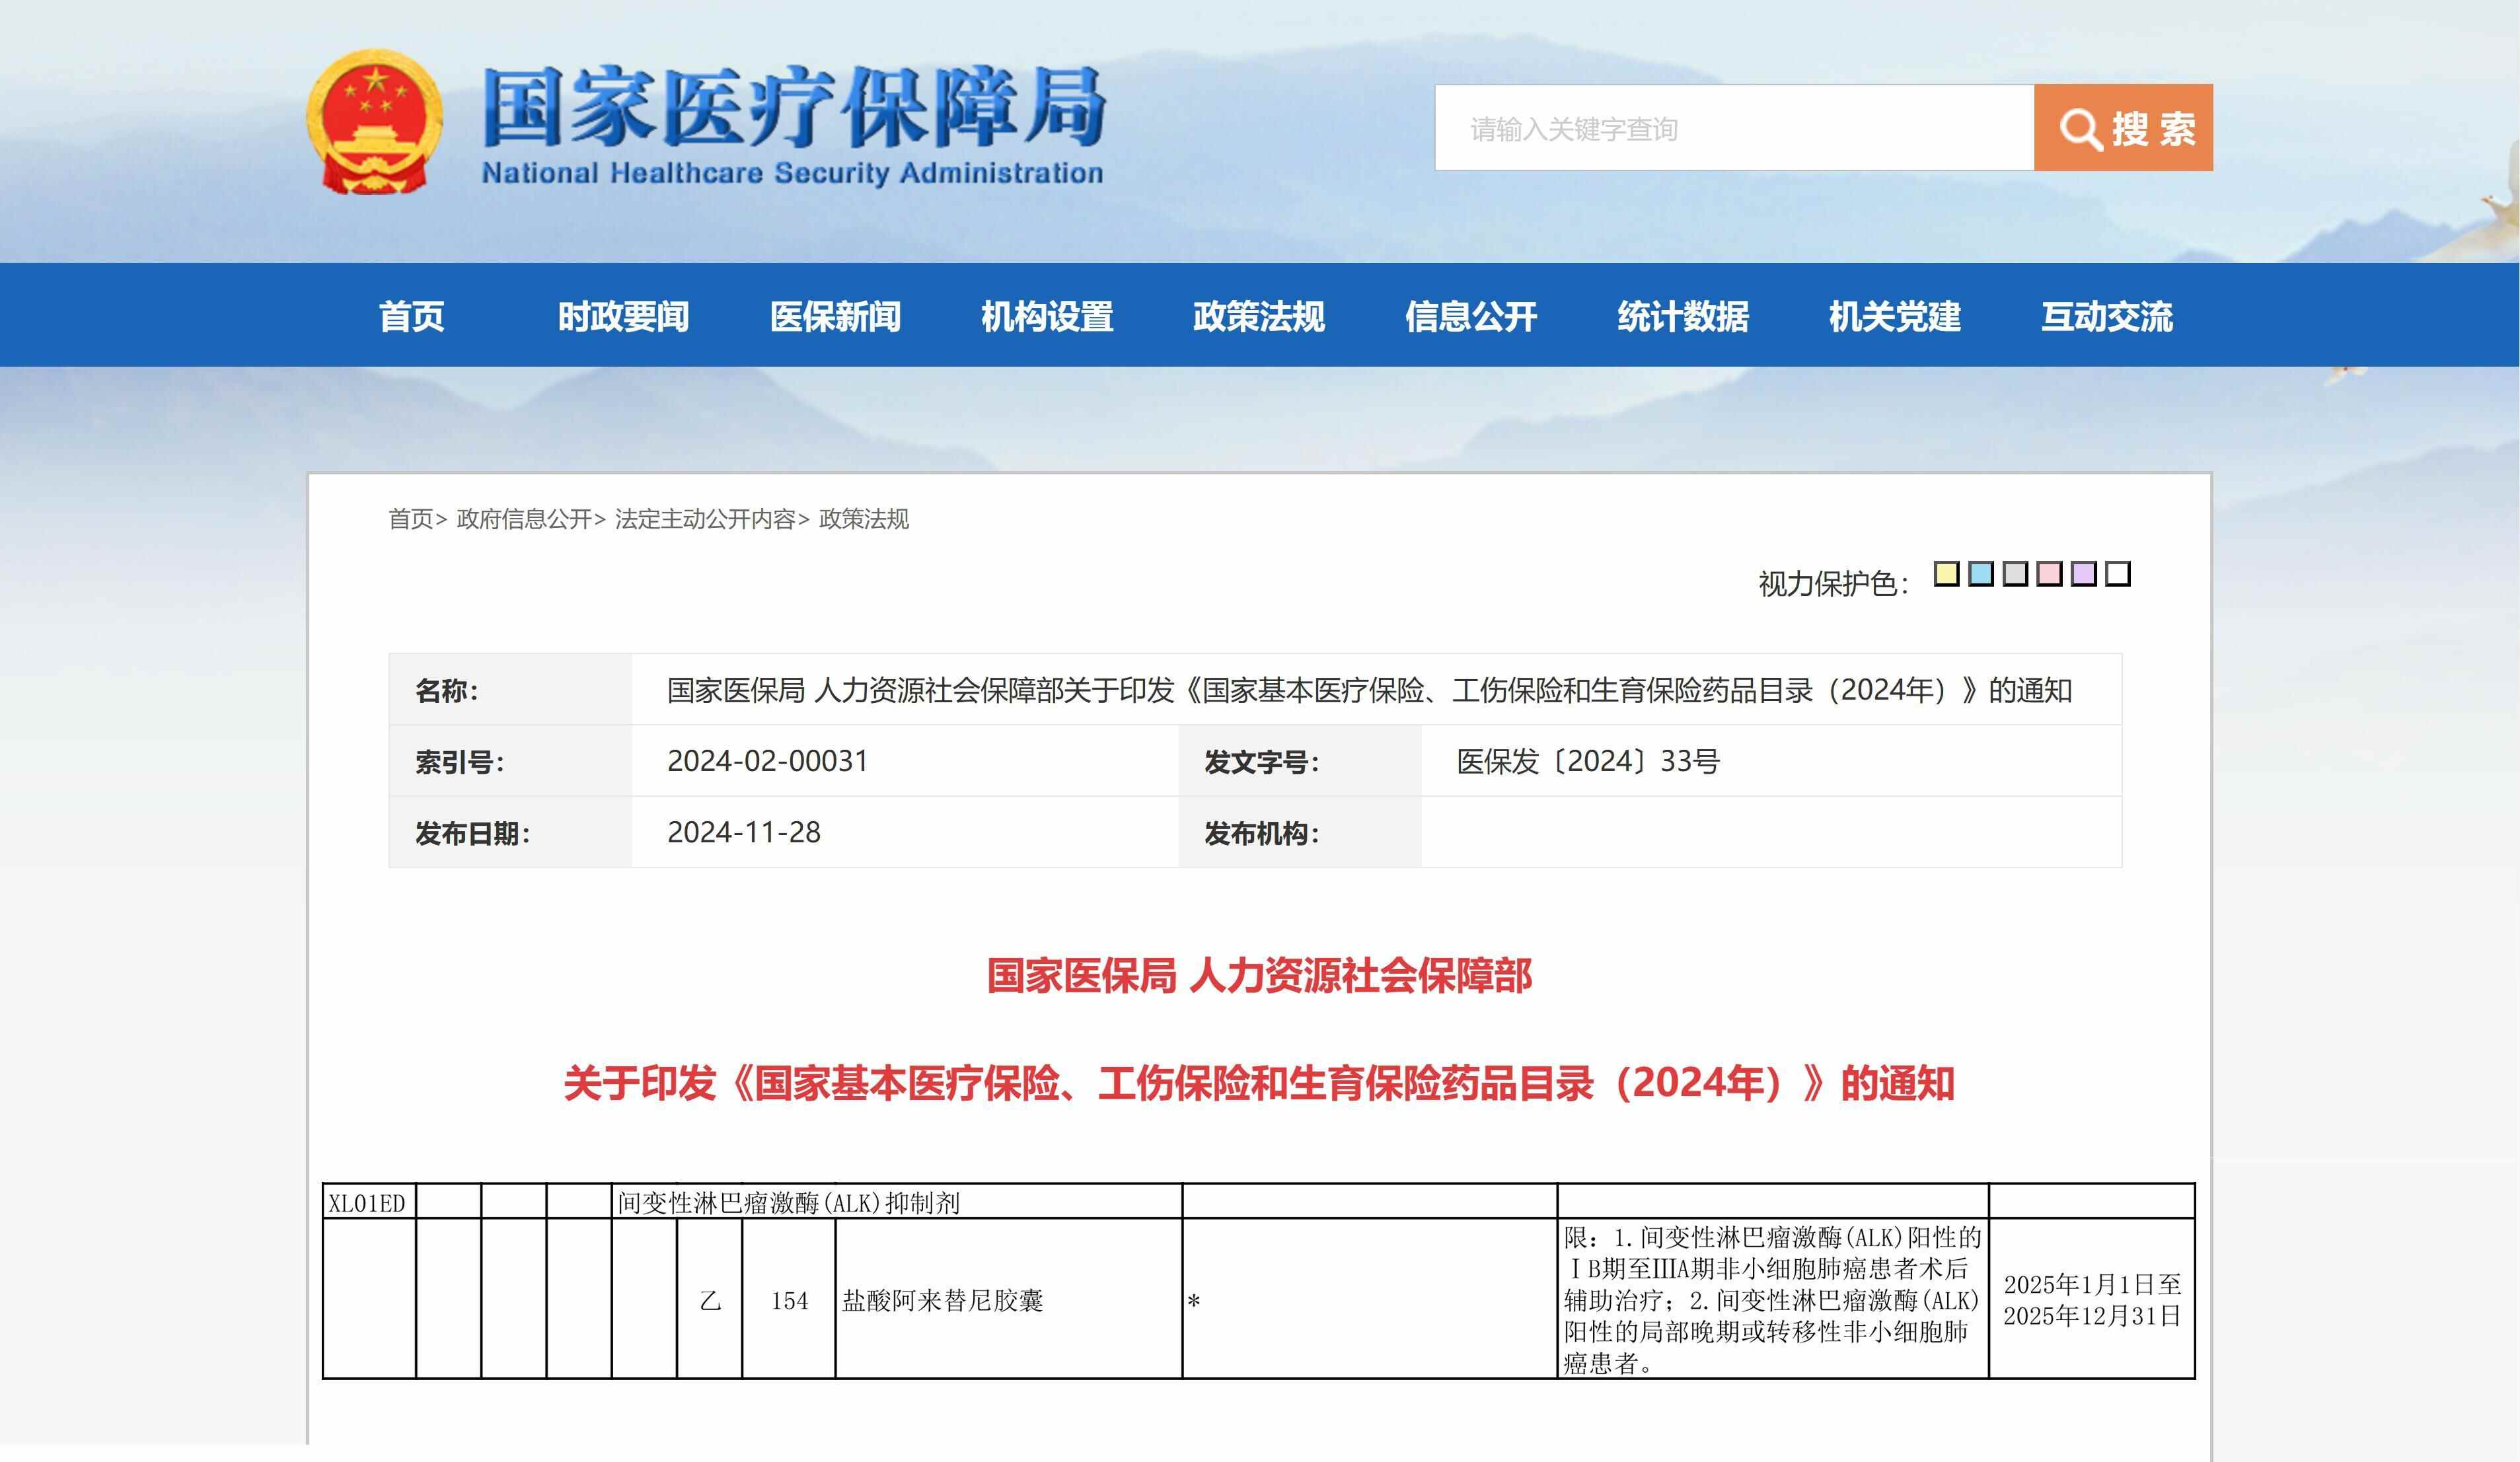The image size is (2520, 1462).
Task: Click the 政府信息公开 breadcrumb link
Action: point(524,519)
